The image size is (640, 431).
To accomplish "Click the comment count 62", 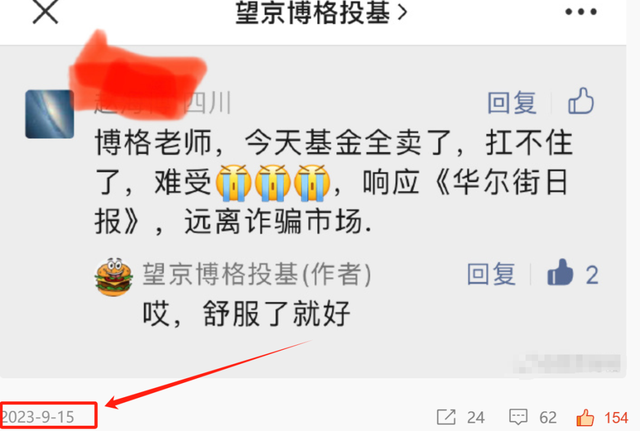I will pyautogui.click(x=548, y=418).
